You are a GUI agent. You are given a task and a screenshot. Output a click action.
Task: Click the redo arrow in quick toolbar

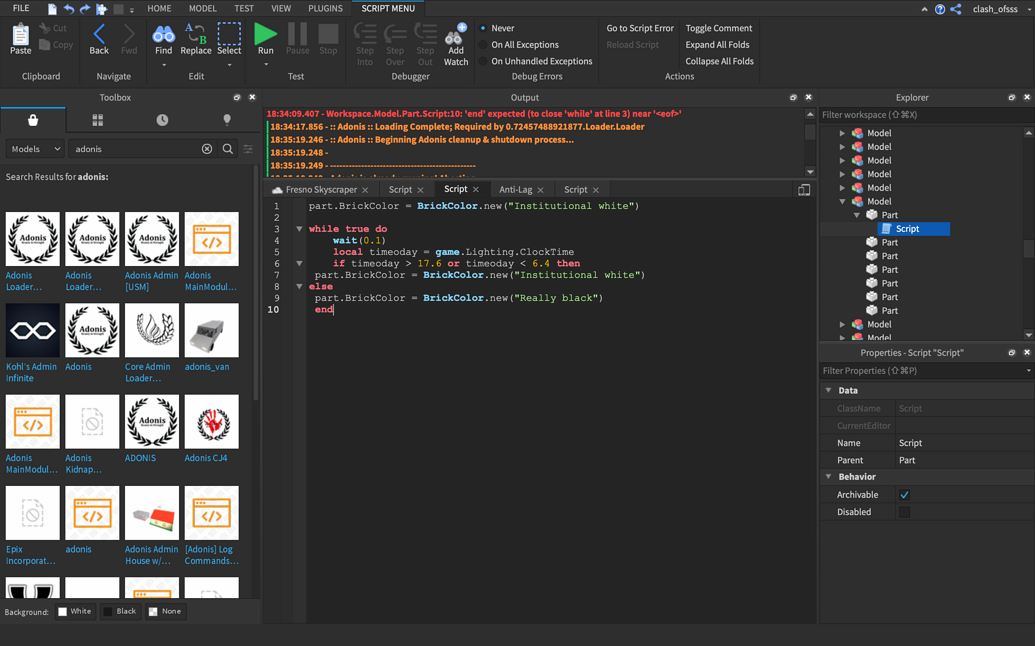84,9
